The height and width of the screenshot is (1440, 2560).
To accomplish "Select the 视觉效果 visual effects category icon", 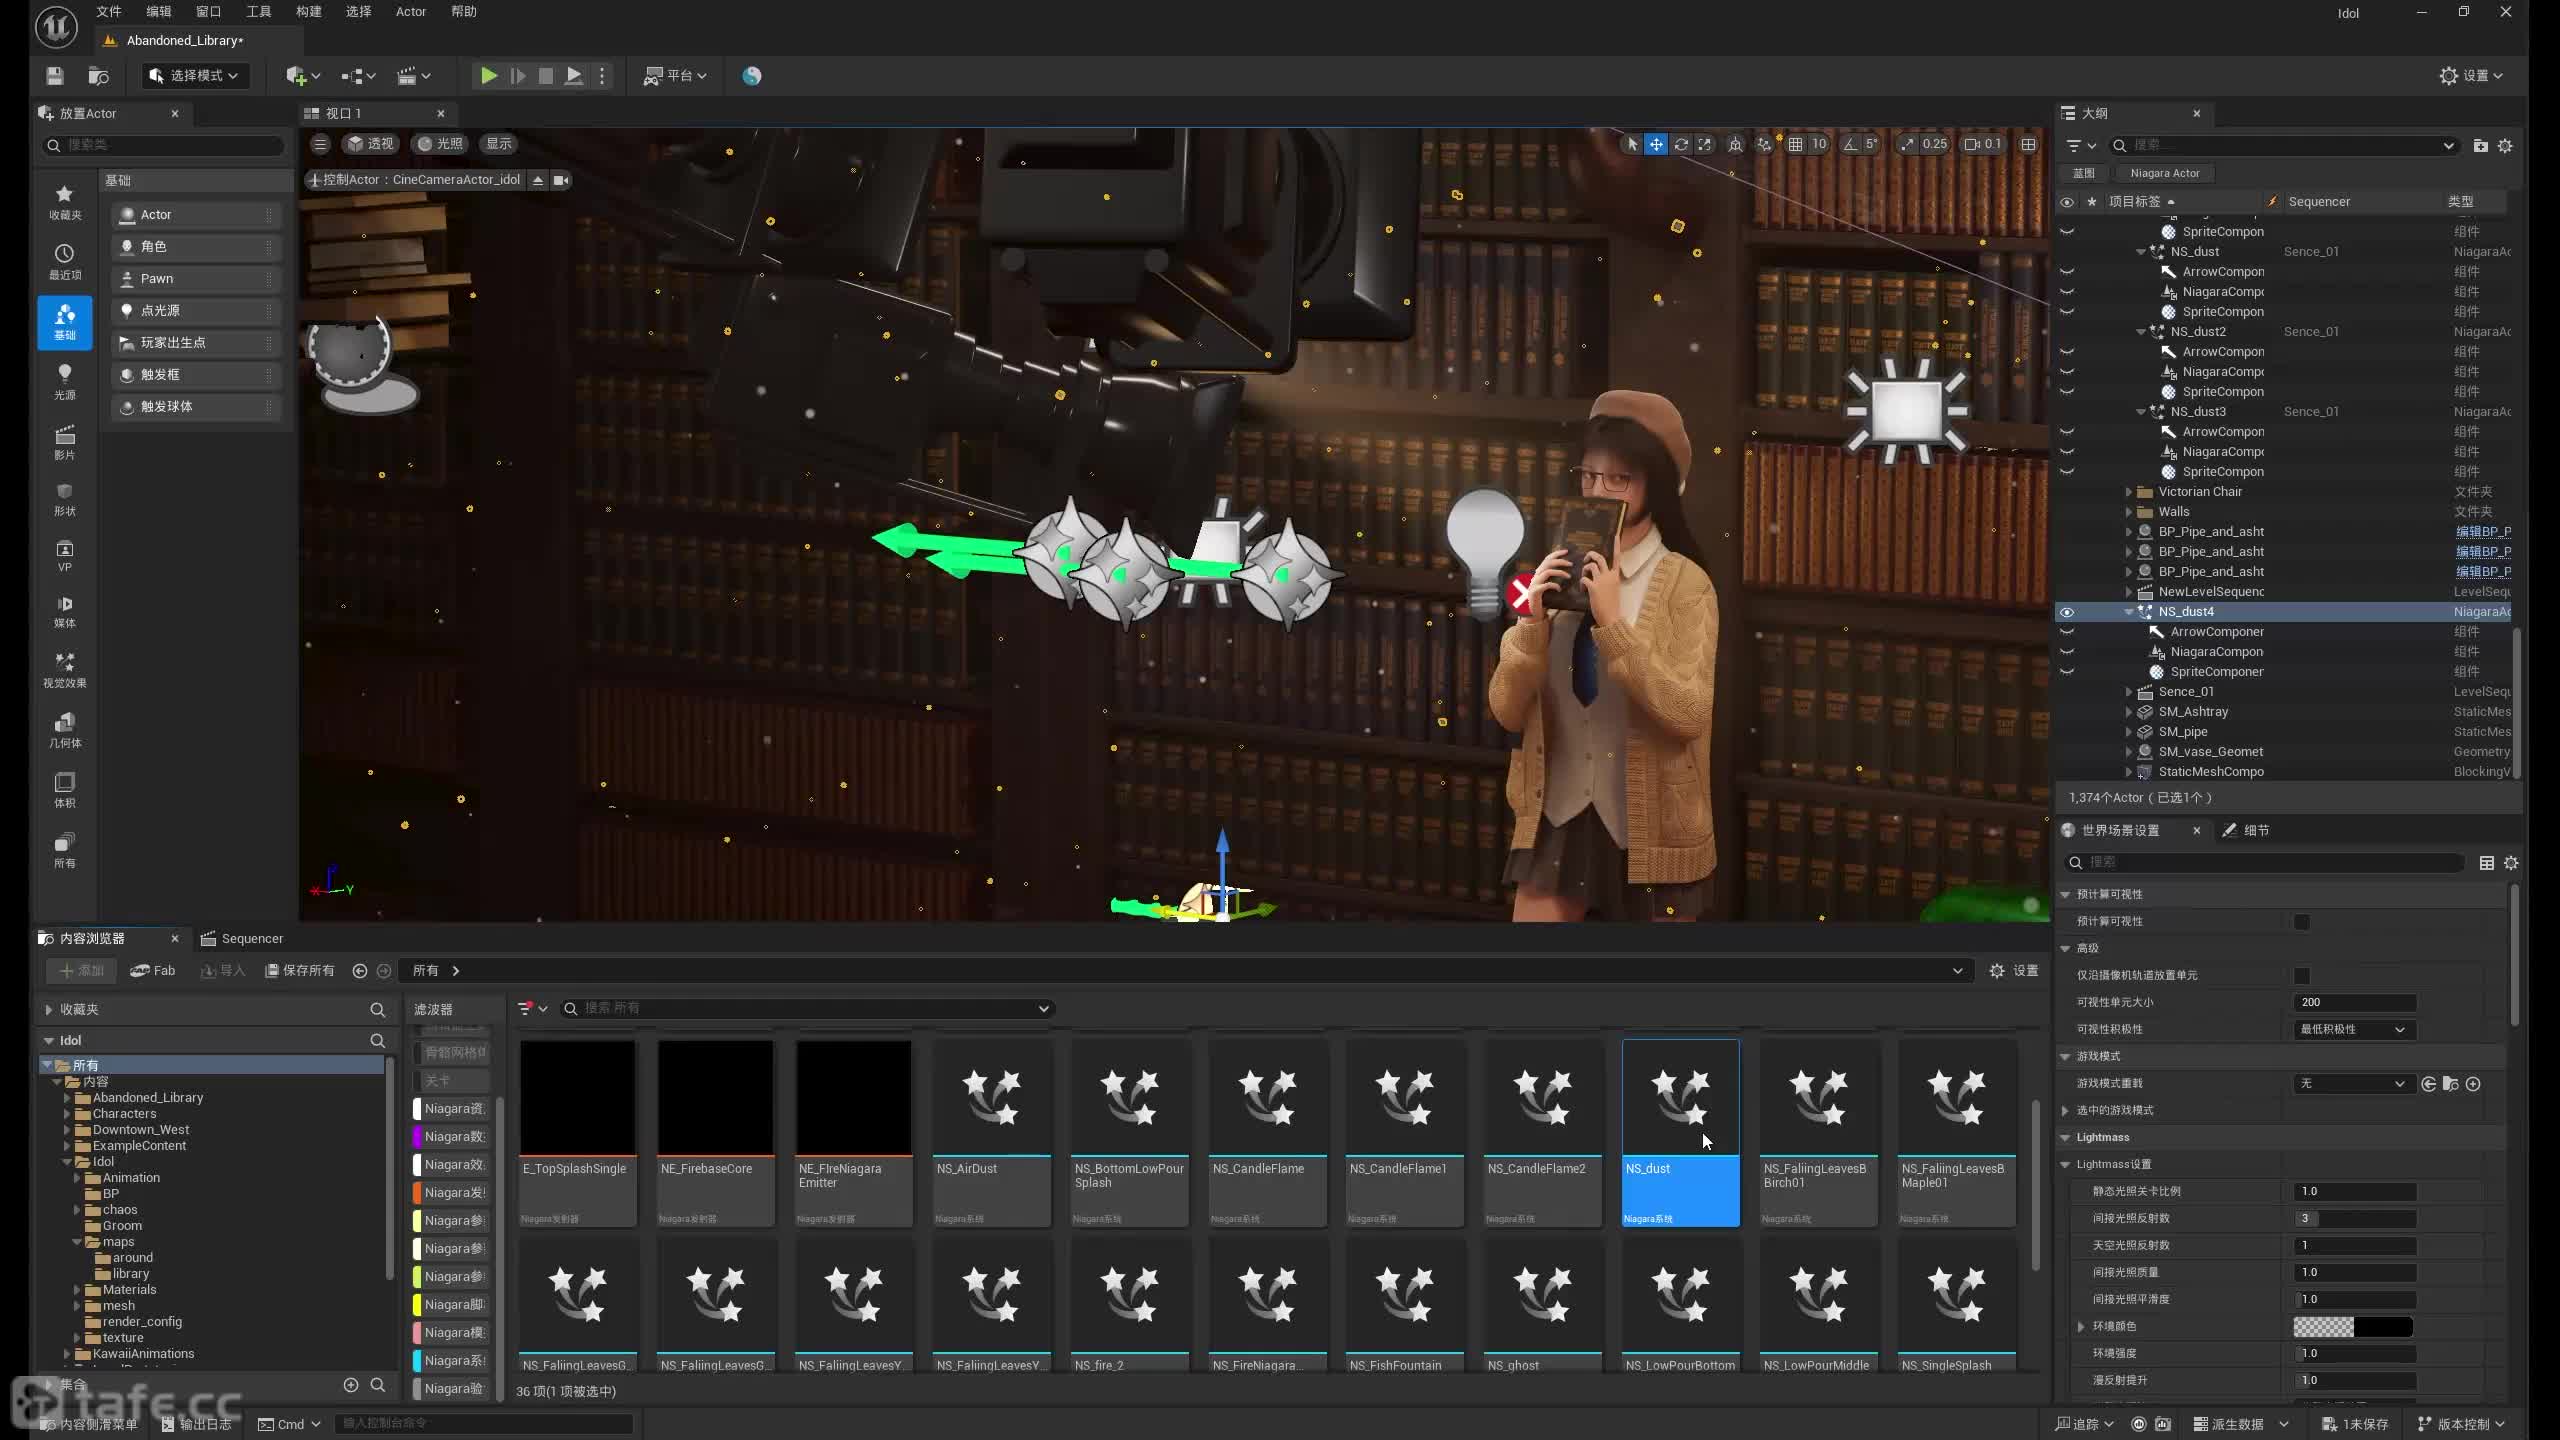I will point(65,670).
